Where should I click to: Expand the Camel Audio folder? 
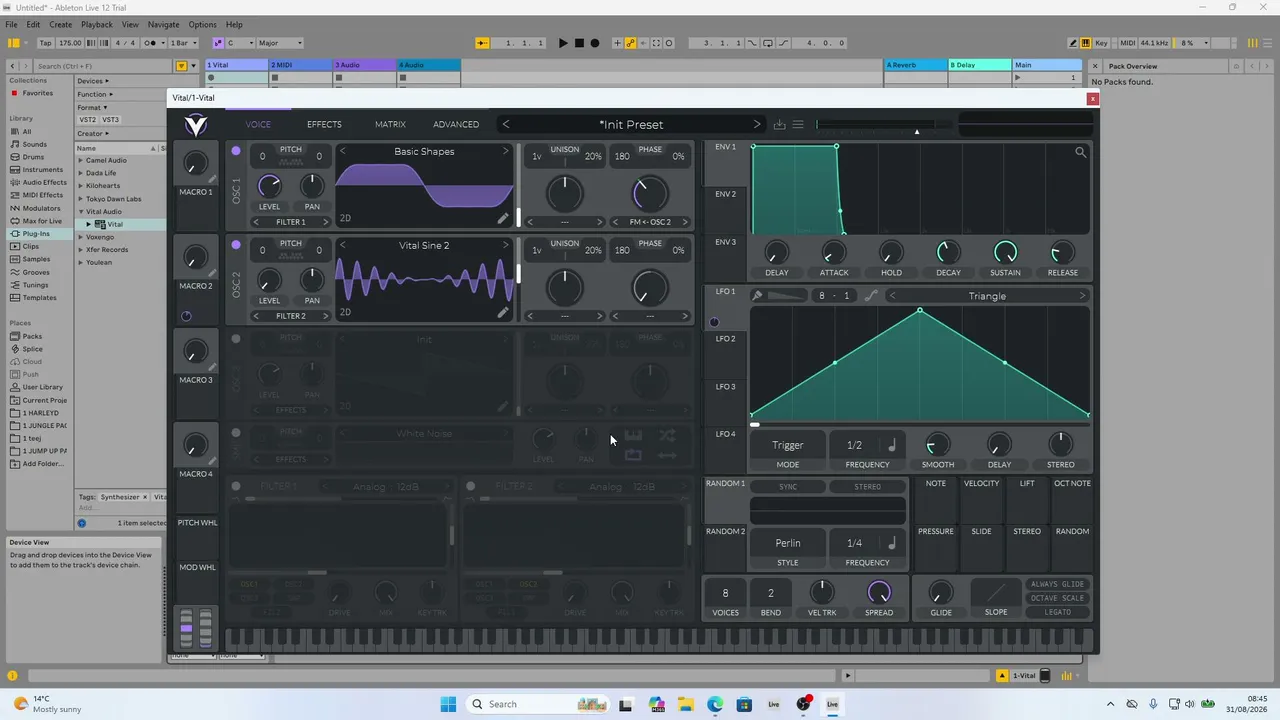coord(82,160)
